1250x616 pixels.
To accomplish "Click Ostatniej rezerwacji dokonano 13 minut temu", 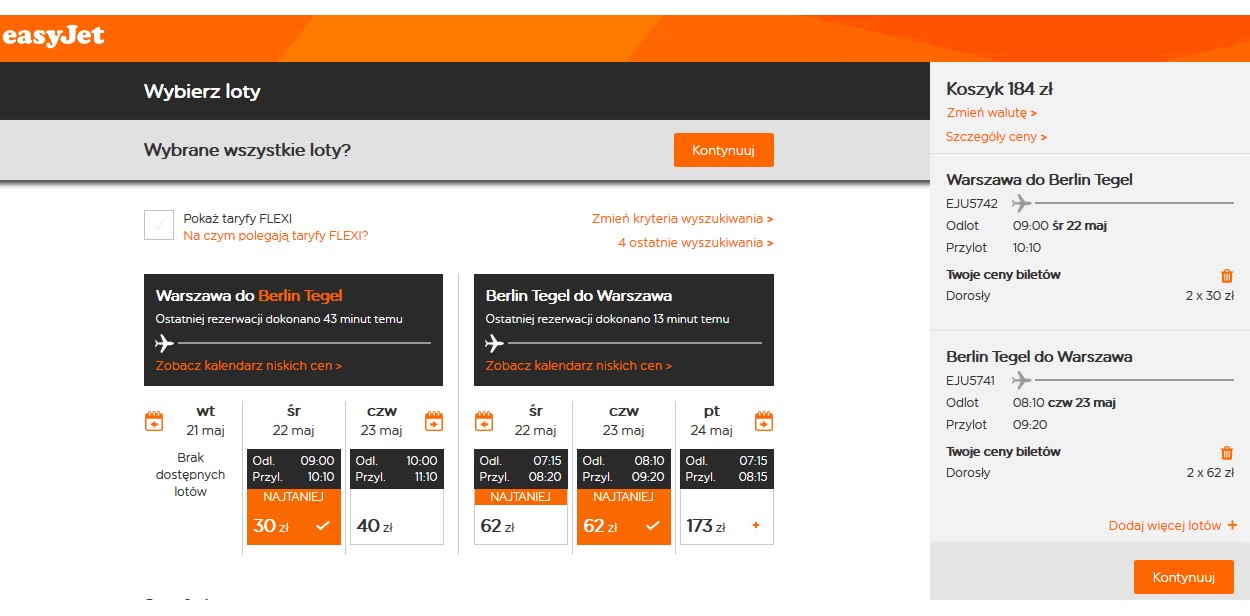I will pyautogui.click(x=608, y=319).
